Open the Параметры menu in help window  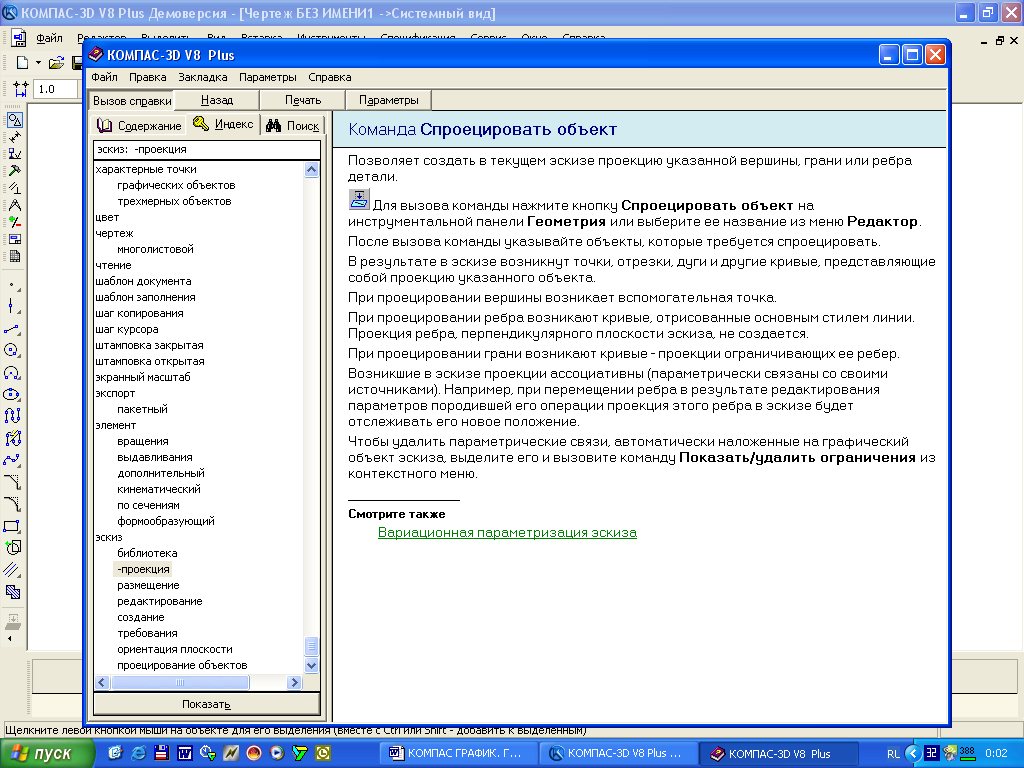[x=268, y=77]
